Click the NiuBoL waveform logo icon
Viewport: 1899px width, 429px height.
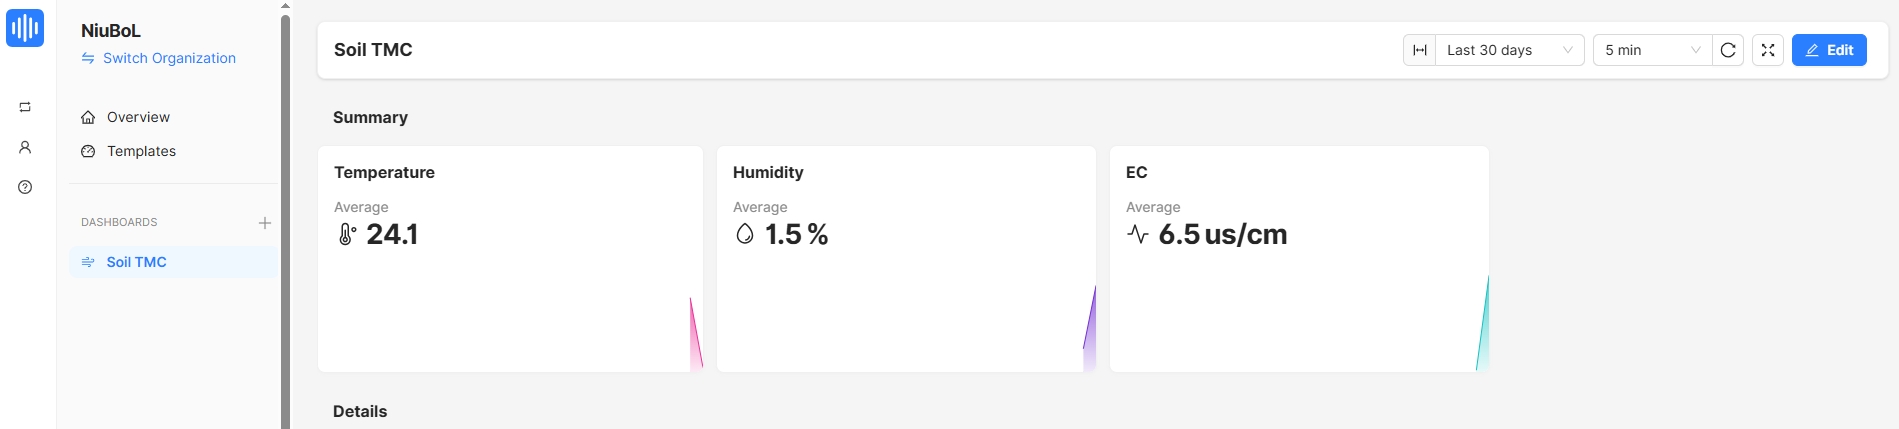pyautogui.click(x=25, y=28)
